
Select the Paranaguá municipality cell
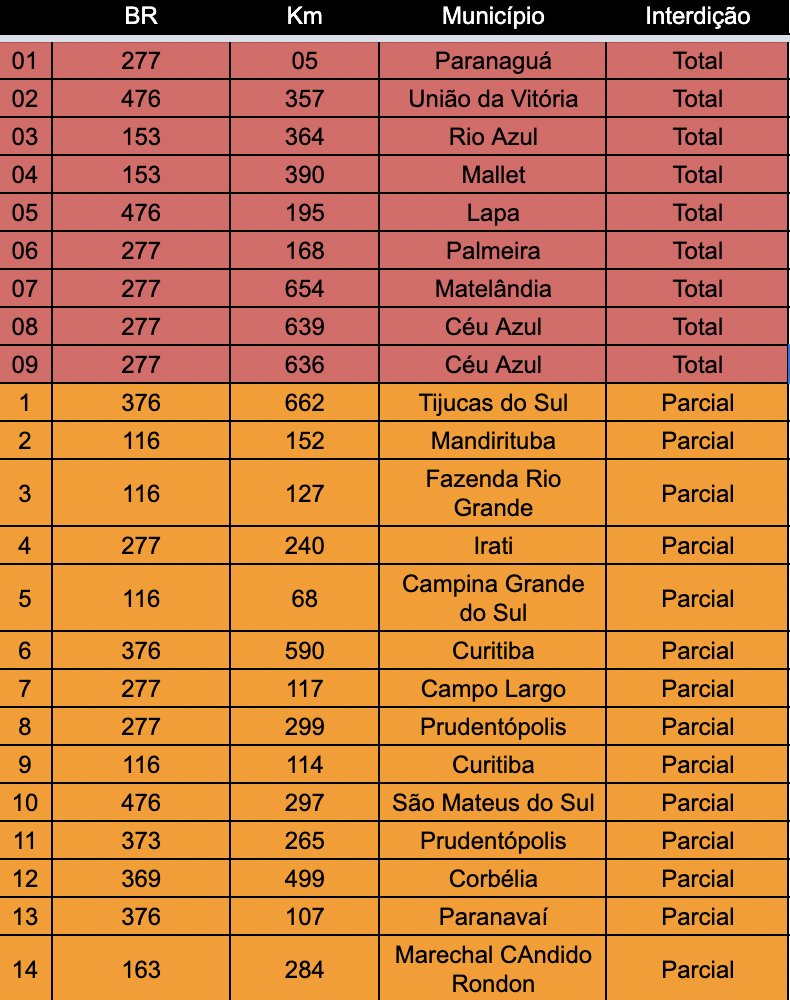(x=493, y=61)
